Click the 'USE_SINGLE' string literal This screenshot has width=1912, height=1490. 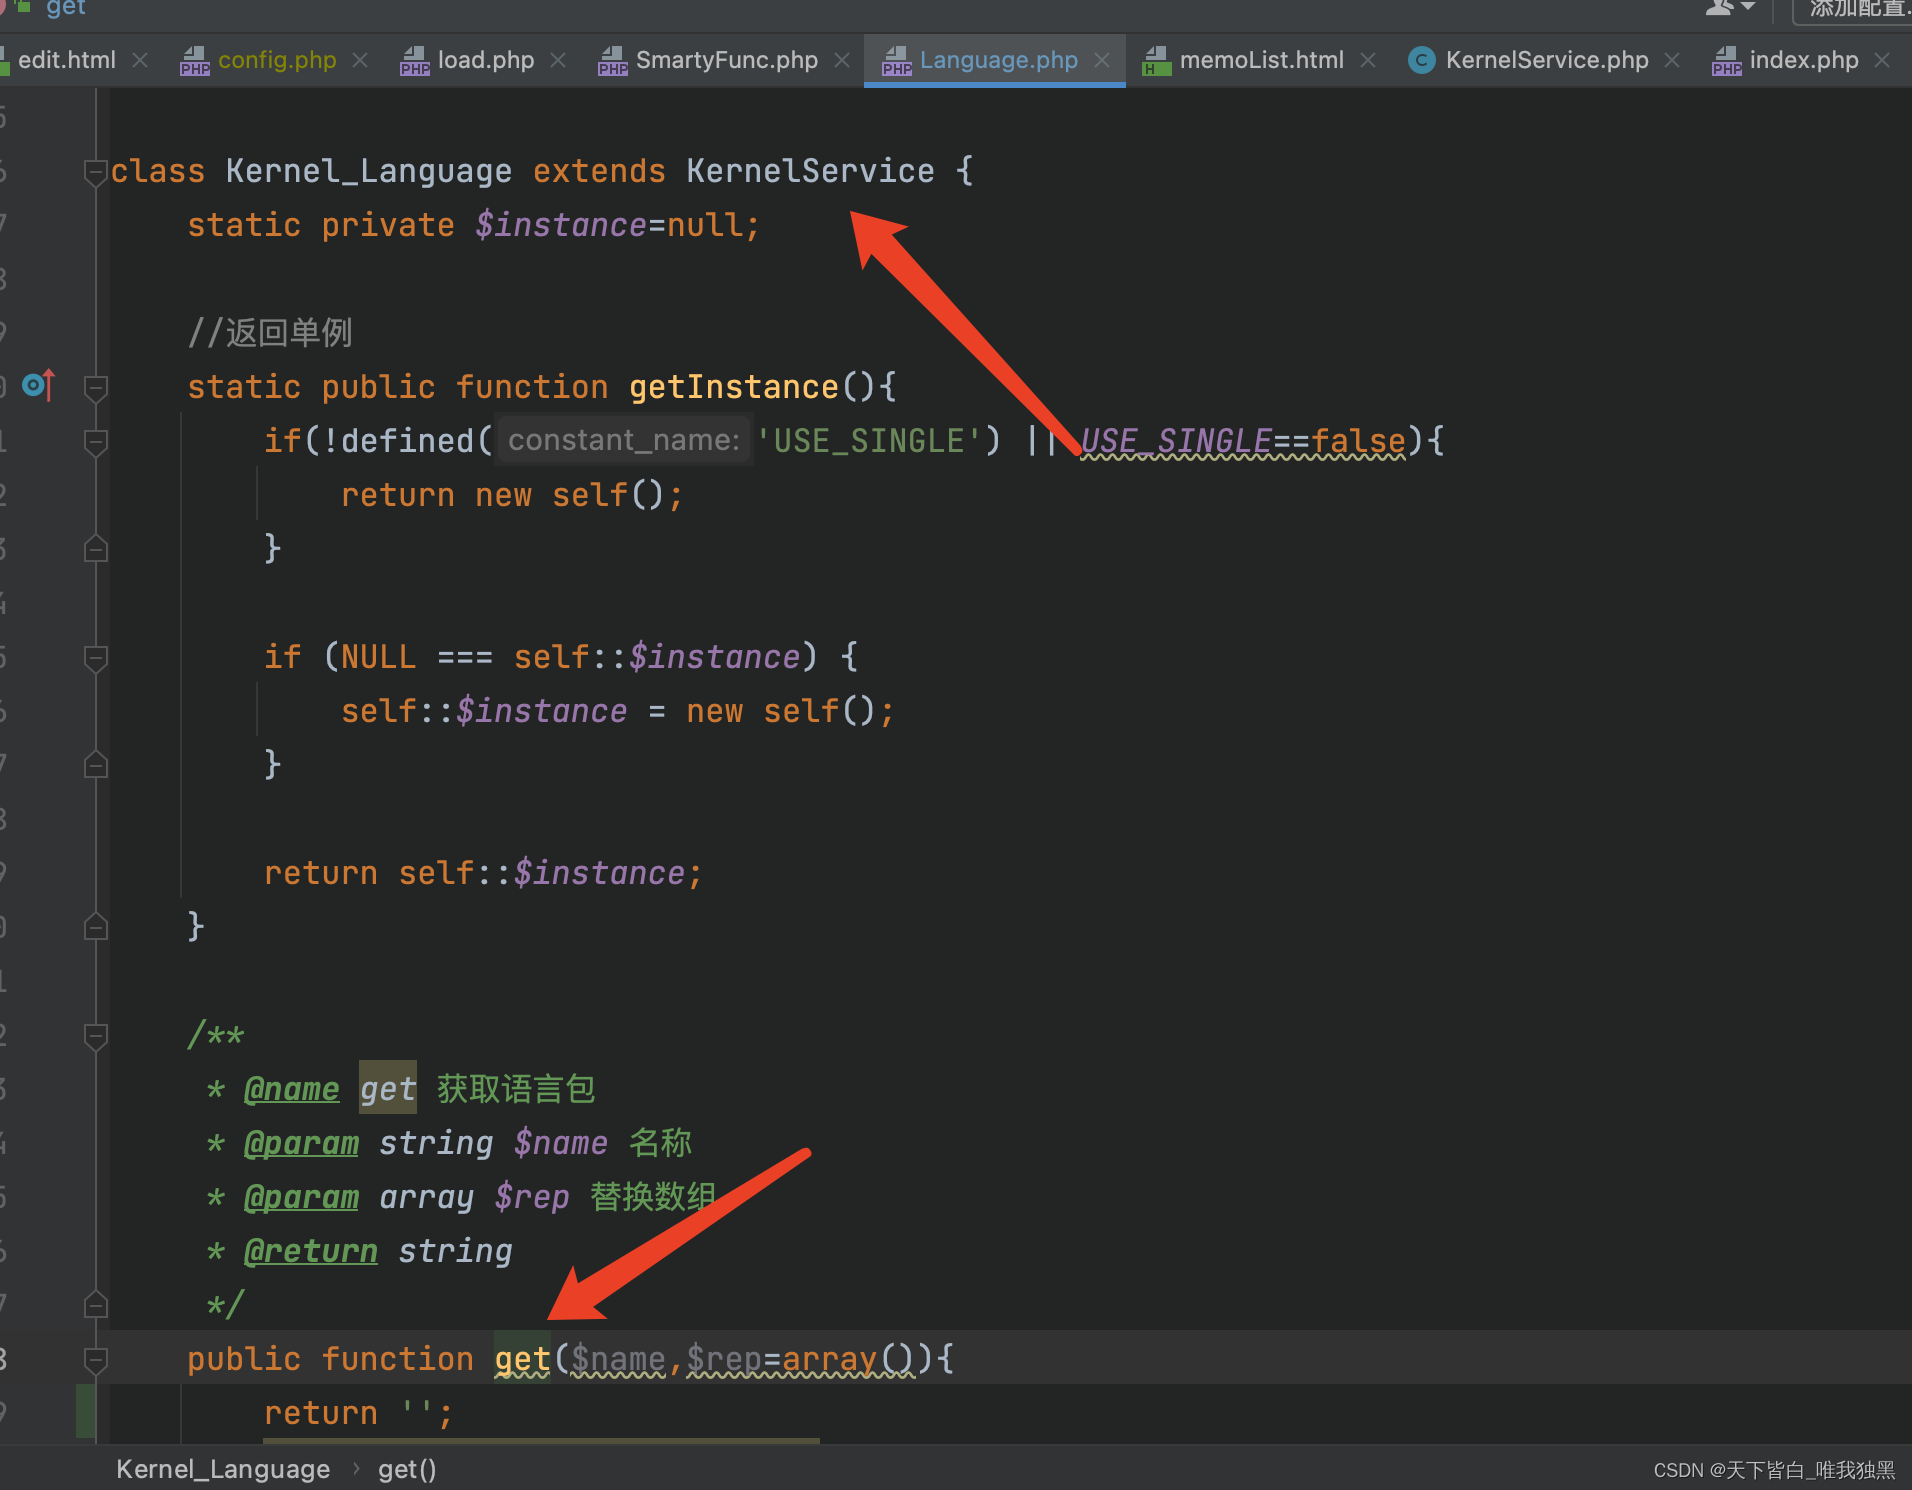tap(869, 441)
